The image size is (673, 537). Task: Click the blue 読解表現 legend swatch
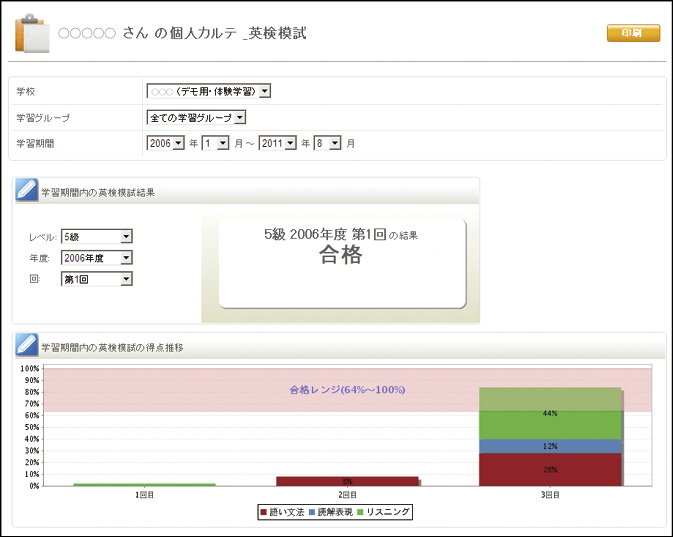312,512
